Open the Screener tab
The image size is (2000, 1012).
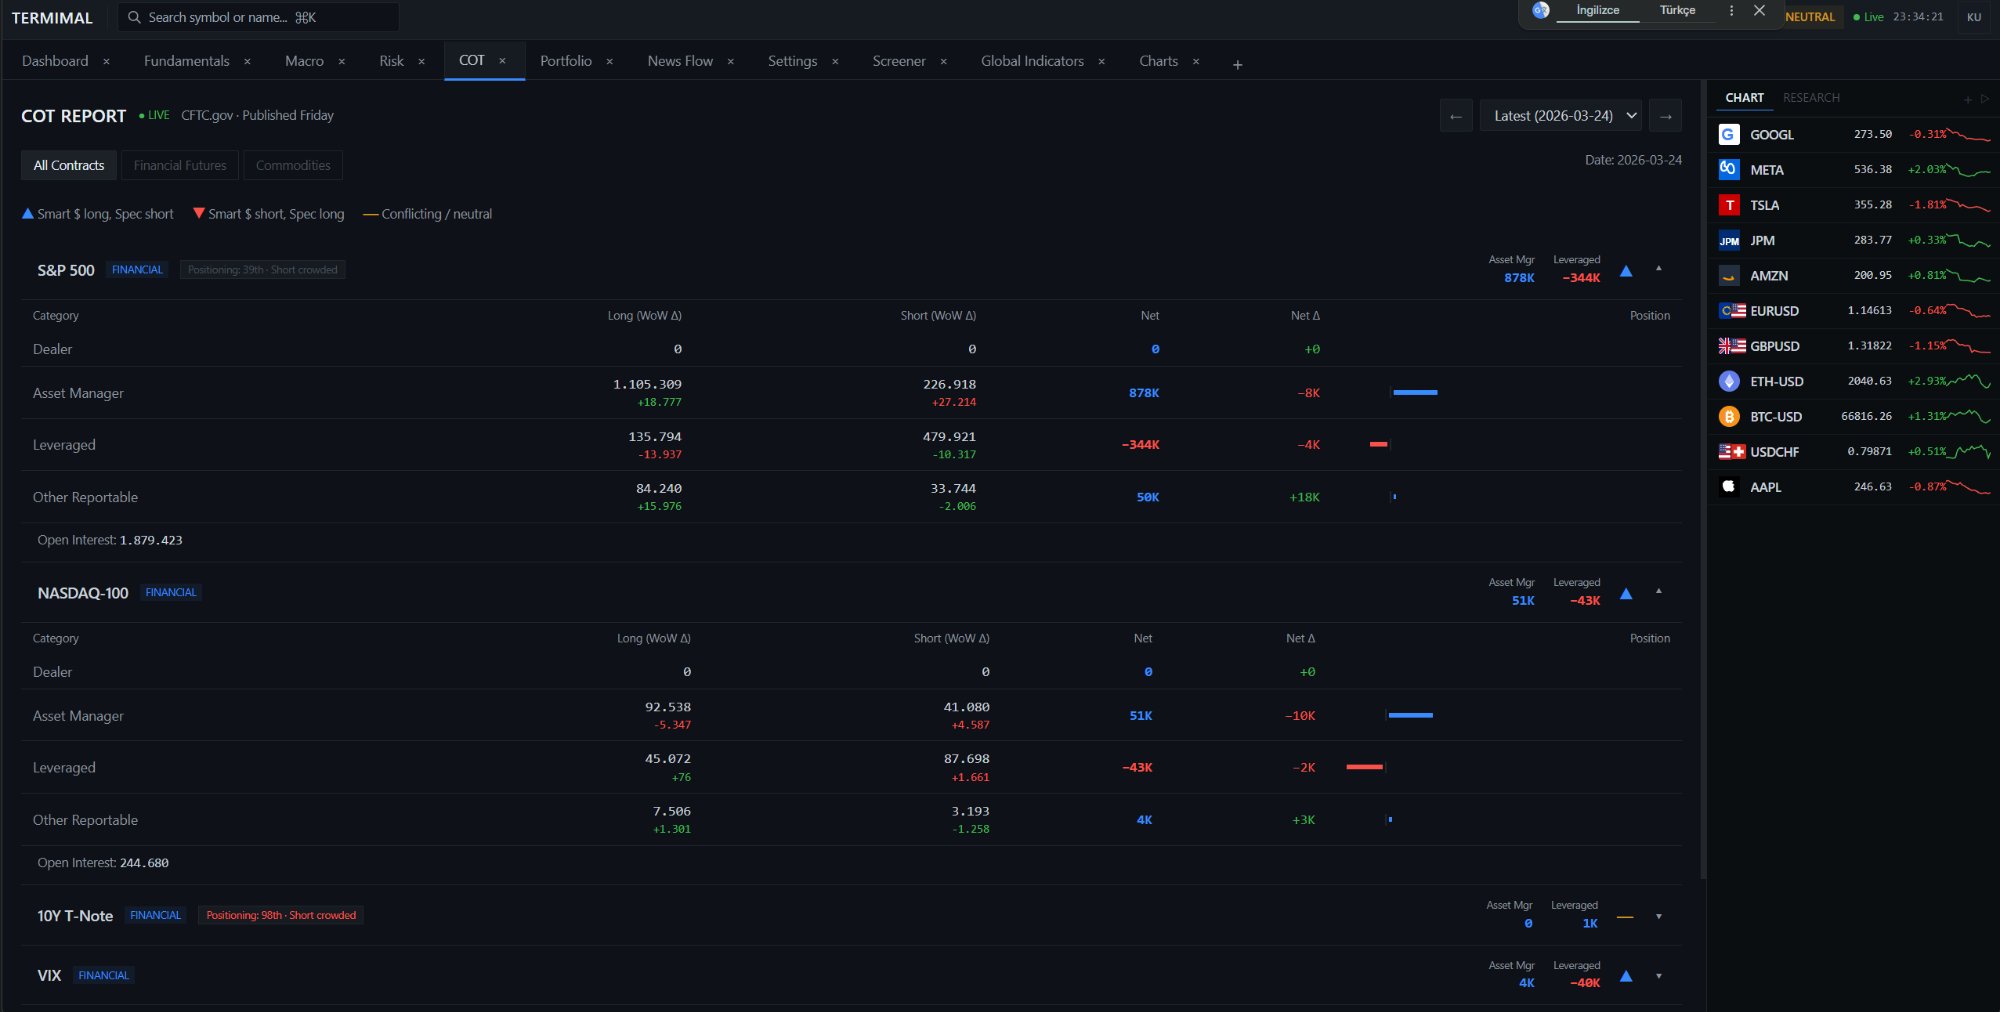(x=898, y=61)
